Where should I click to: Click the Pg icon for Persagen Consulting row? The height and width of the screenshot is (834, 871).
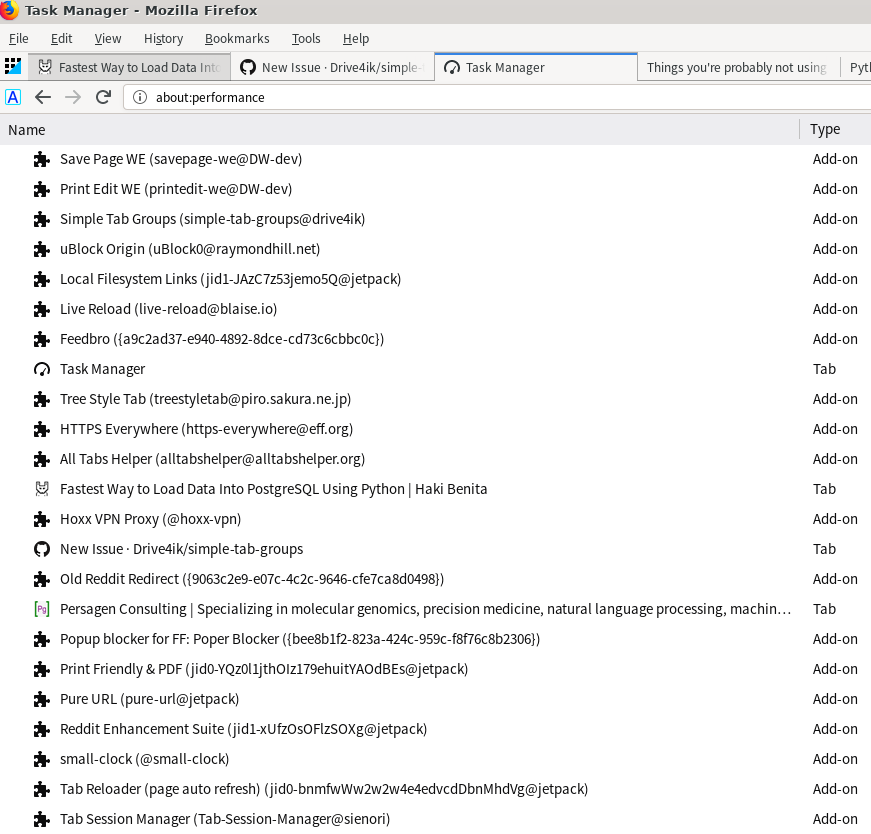coord(42,610)
